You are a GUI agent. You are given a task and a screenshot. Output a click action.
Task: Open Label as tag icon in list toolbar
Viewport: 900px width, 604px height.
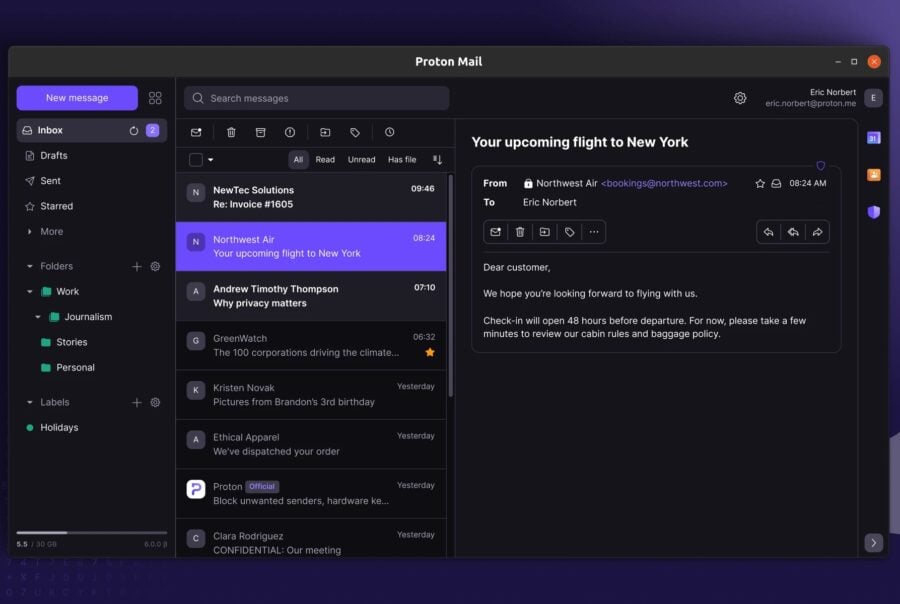(x=355, y=133)
